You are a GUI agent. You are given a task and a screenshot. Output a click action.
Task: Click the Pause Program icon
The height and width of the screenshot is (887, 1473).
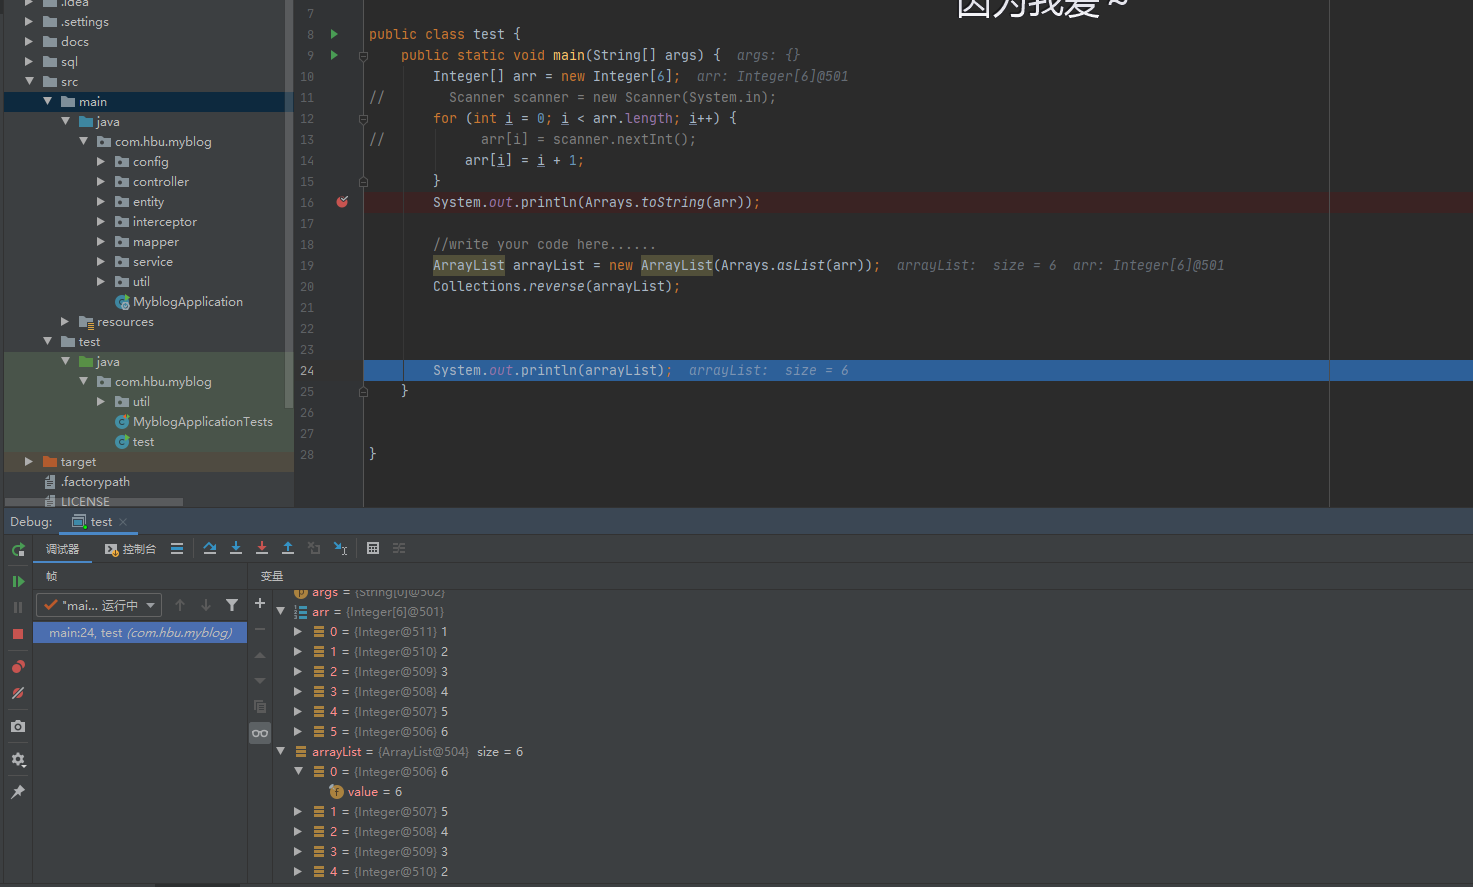click(18, 607)
